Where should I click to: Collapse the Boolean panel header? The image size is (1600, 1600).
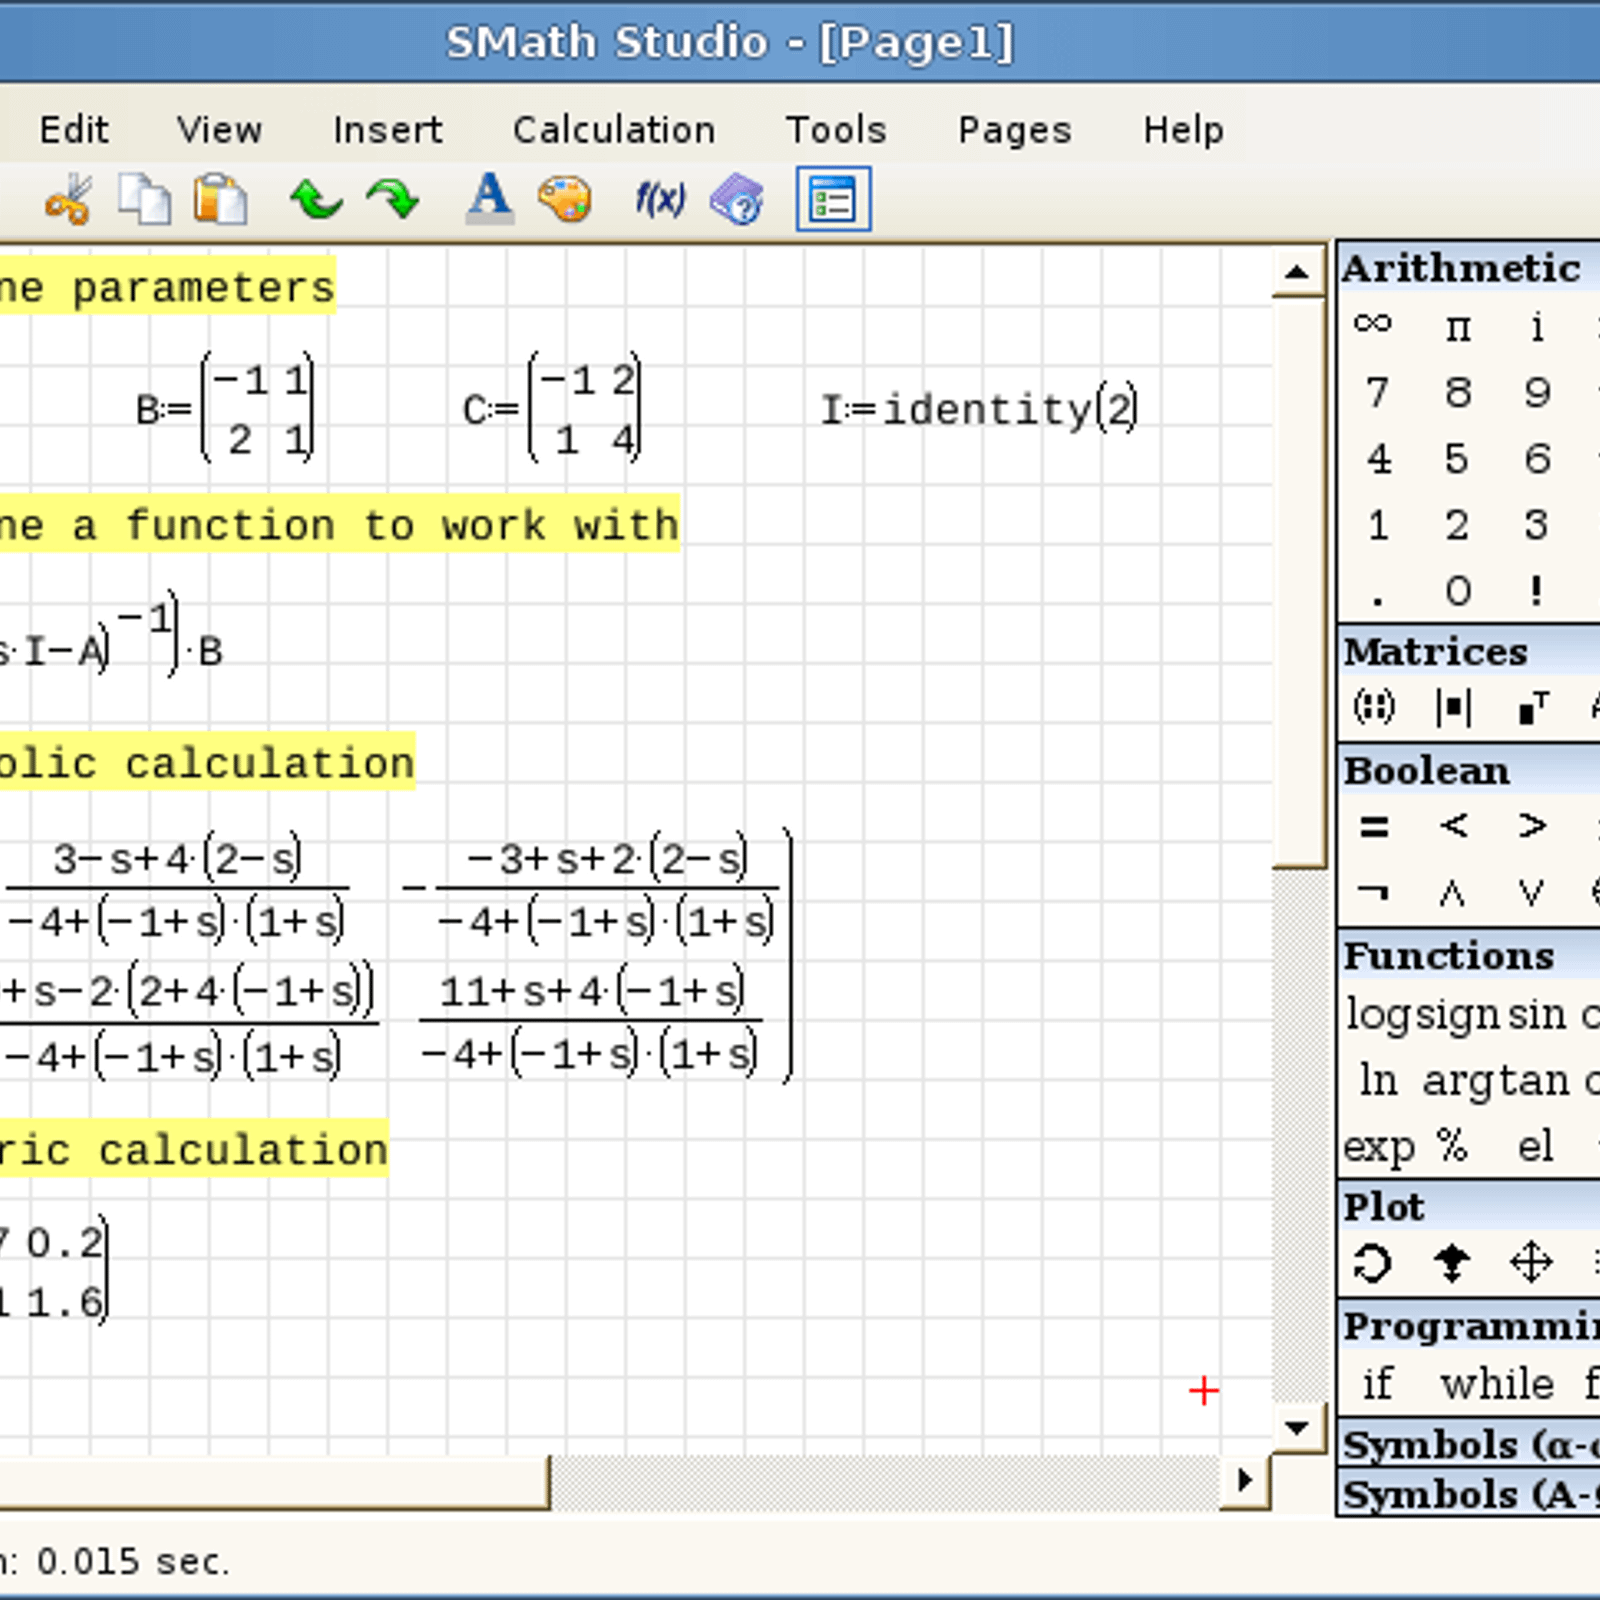pos(1470,771)
